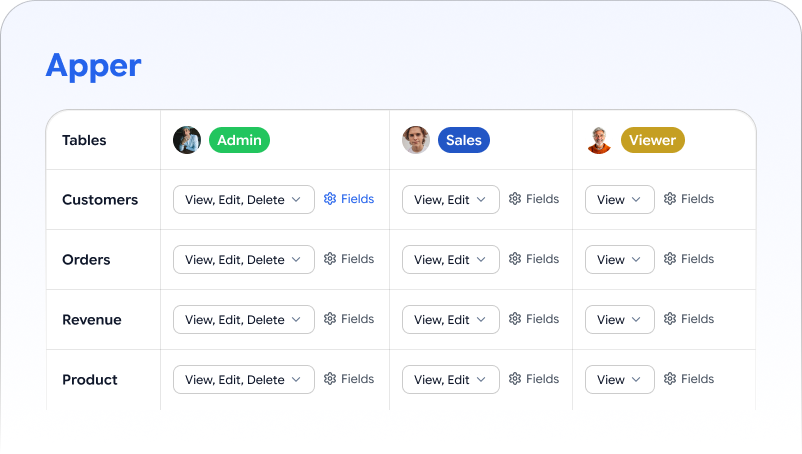Expand Sales Product permission dropdown
The image size is (802, 454).
click(451, 379)
